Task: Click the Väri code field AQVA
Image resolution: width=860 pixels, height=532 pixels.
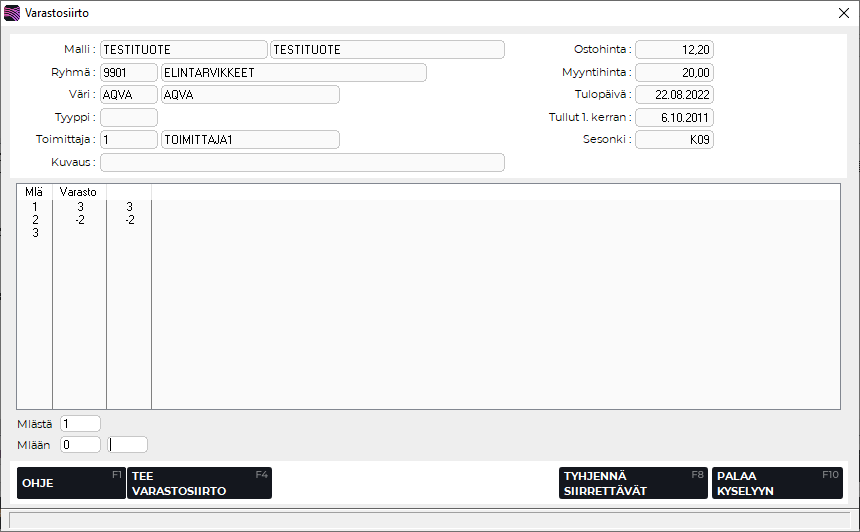Action: point(128,95)
